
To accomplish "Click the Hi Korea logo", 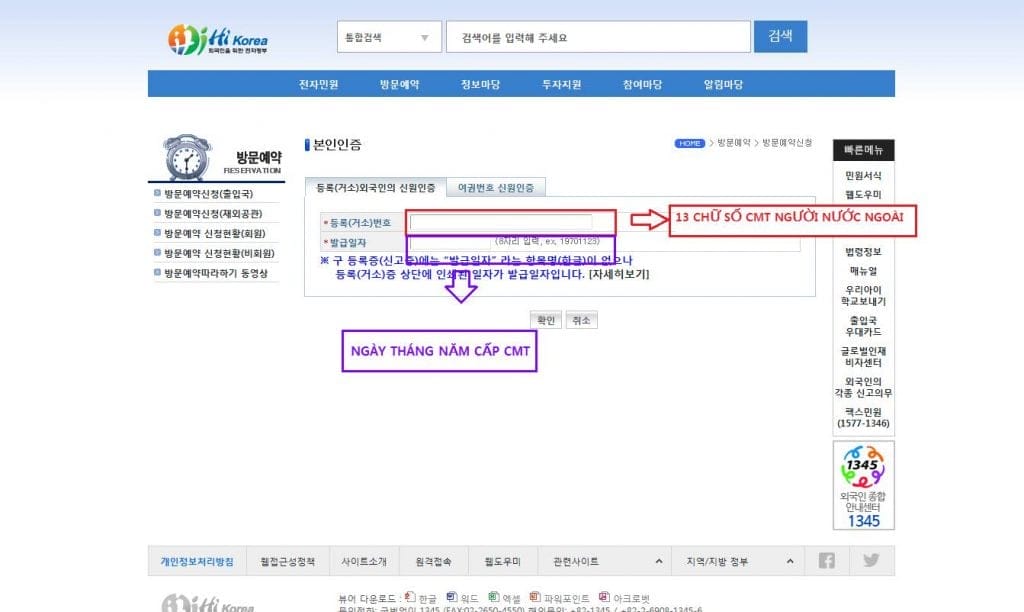I will point(217,39).
